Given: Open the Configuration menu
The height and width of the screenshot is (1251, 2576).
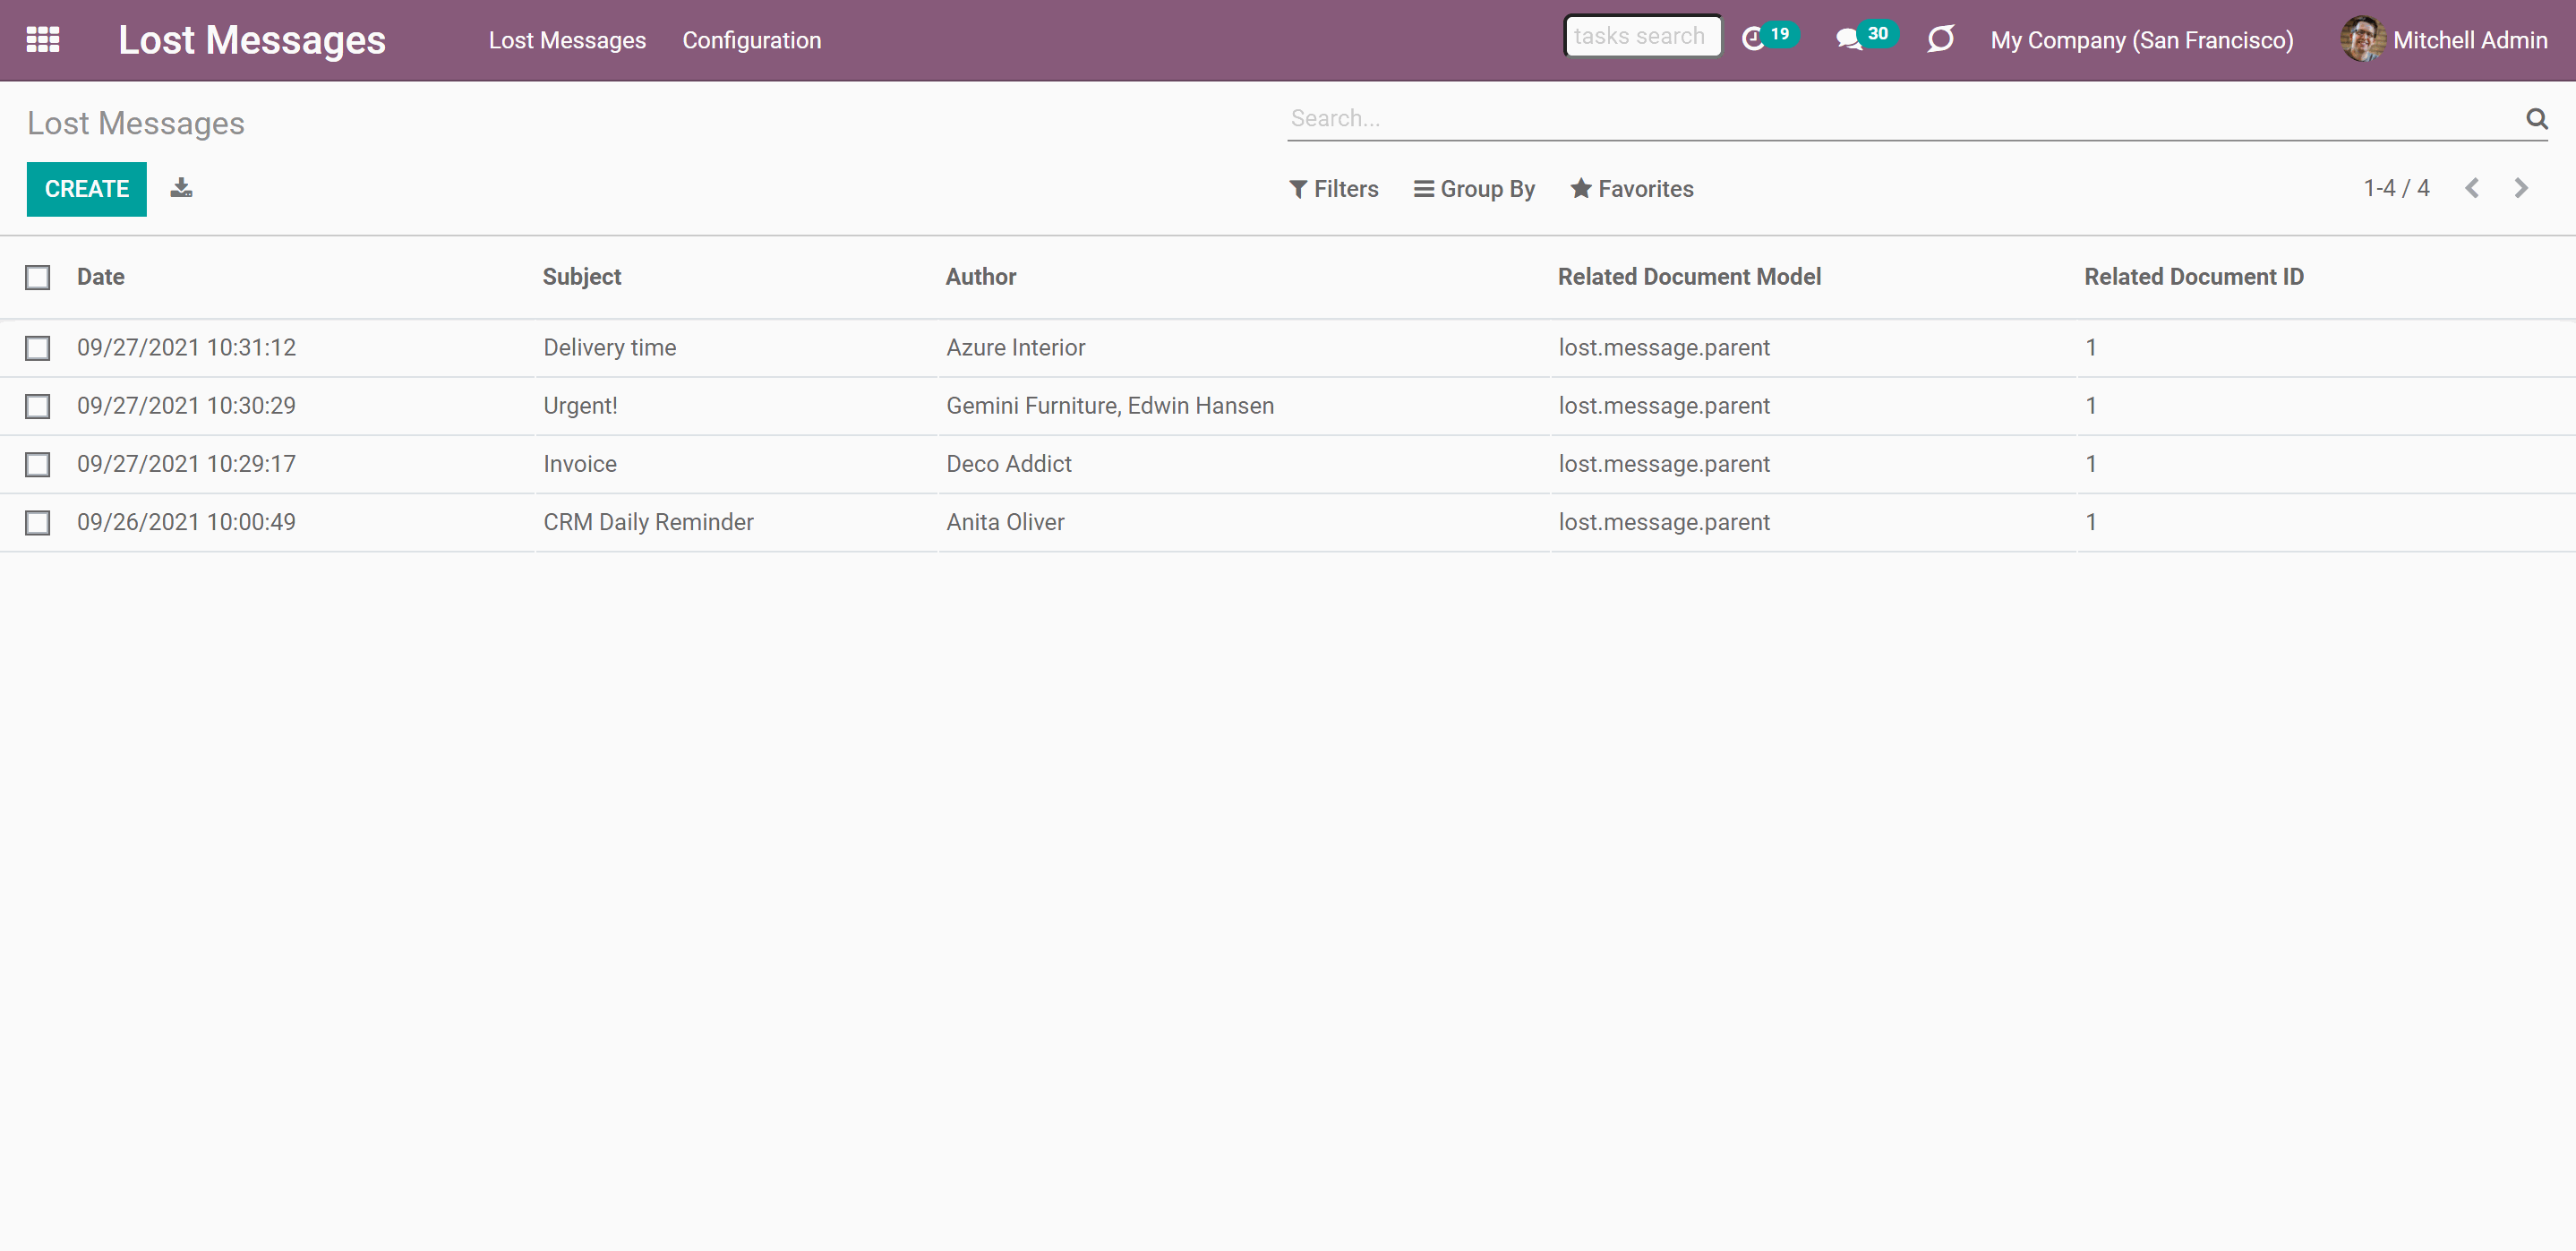Looking at the screenshot, I should click(x=751, y=40).
